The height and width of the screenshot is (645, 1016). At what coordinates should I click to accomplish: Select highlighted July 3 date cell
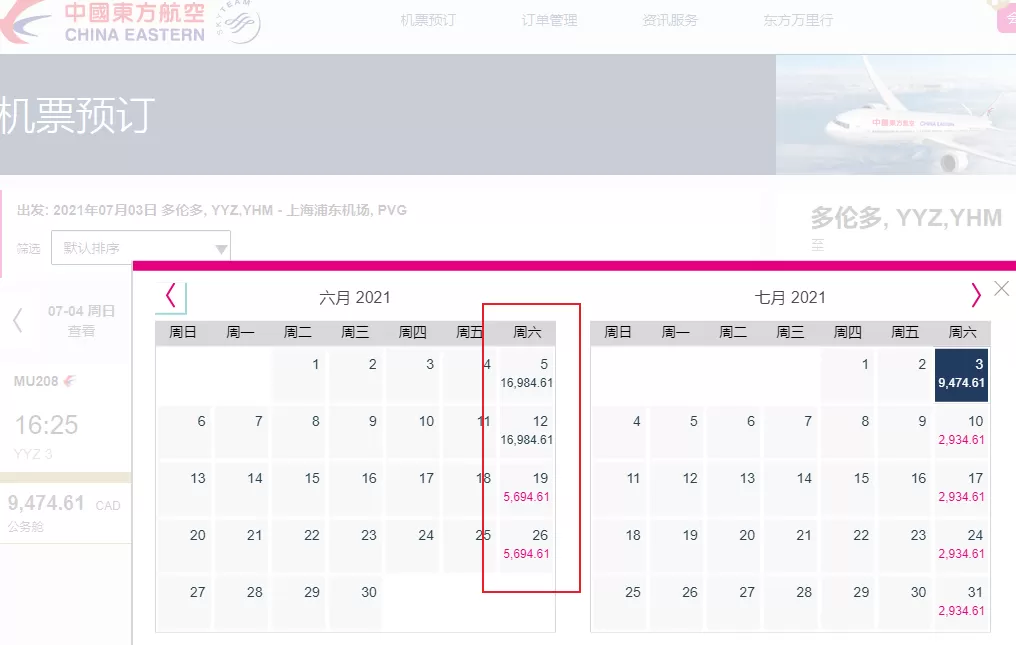[962, 374]
